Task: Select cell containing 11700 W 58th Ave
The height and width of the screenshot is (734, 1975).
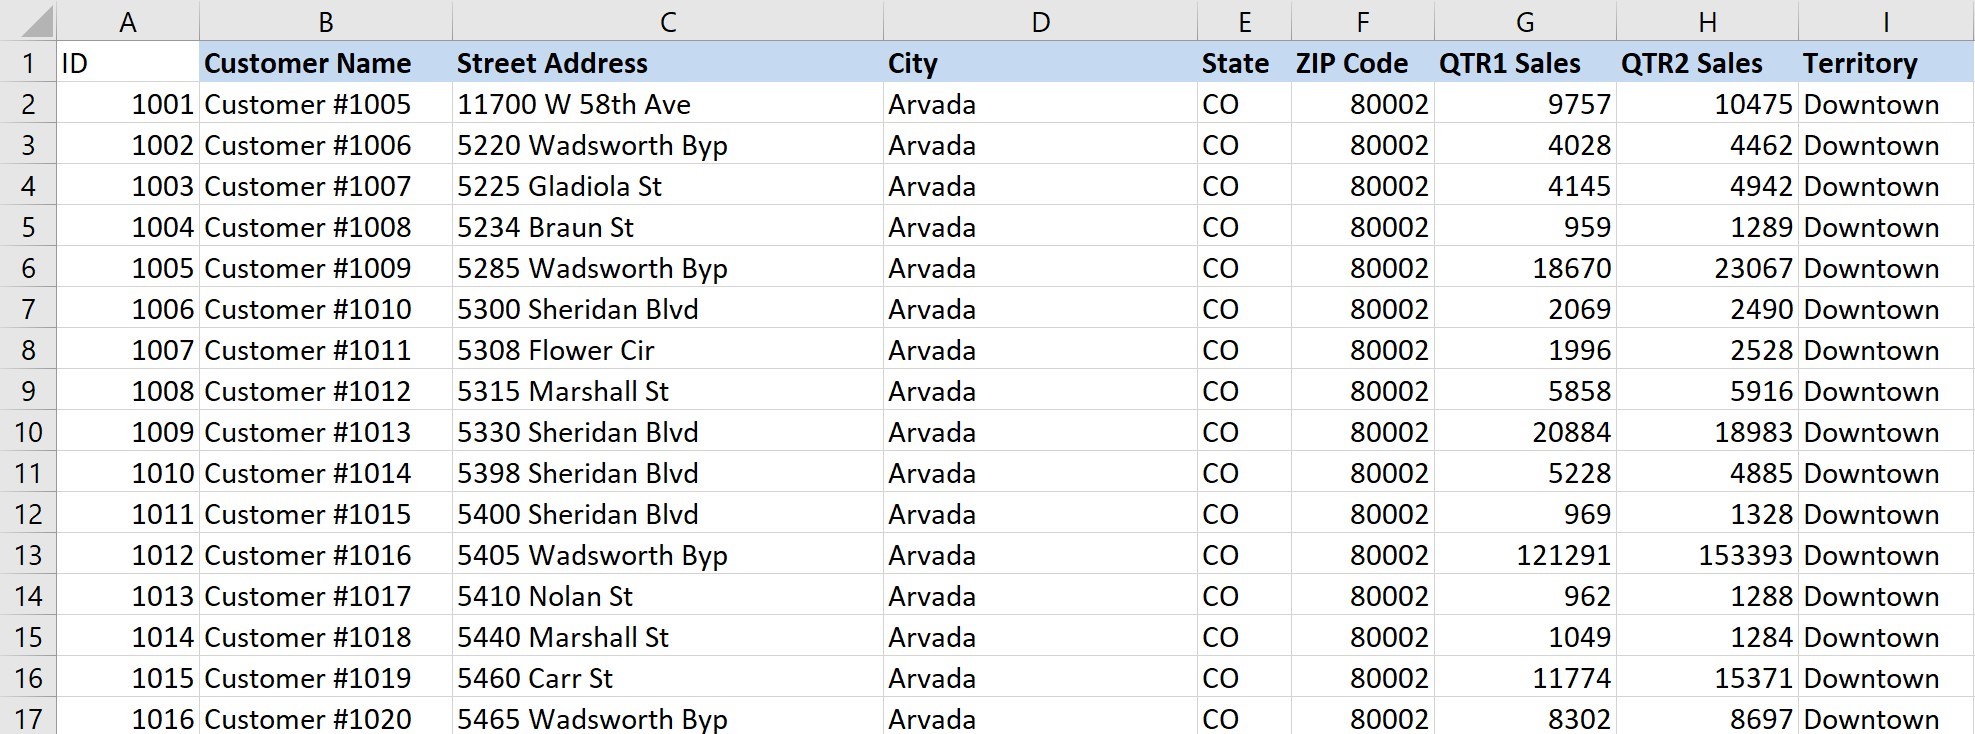Action: (573, 104)
